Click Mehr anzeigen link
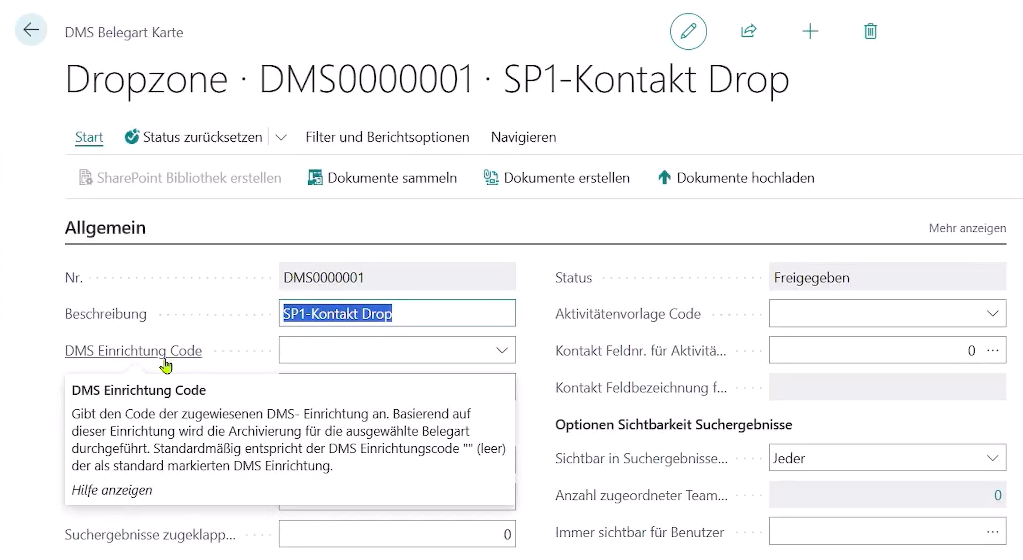 pyautogui.click(x=967, y=228)
